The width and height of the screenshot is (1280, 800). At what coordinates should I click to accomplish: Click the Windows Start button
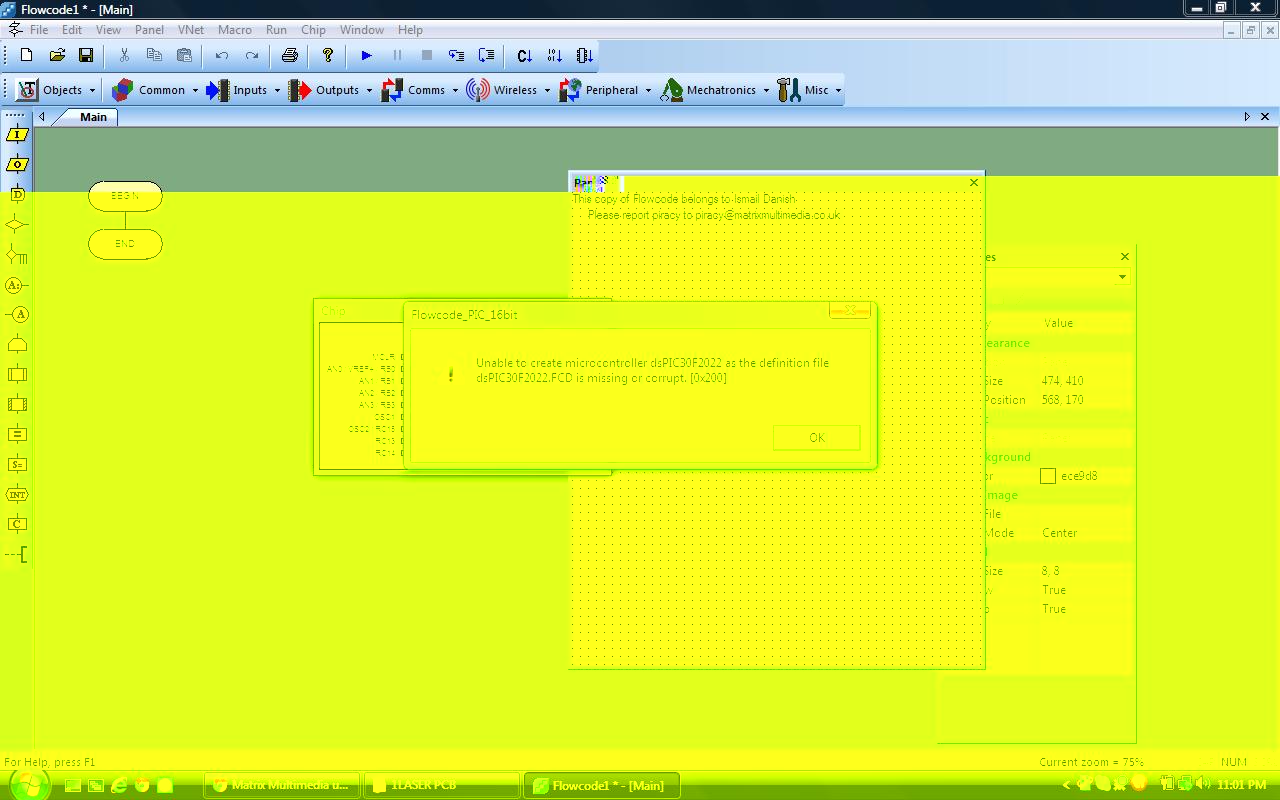[x=28, y=785]
